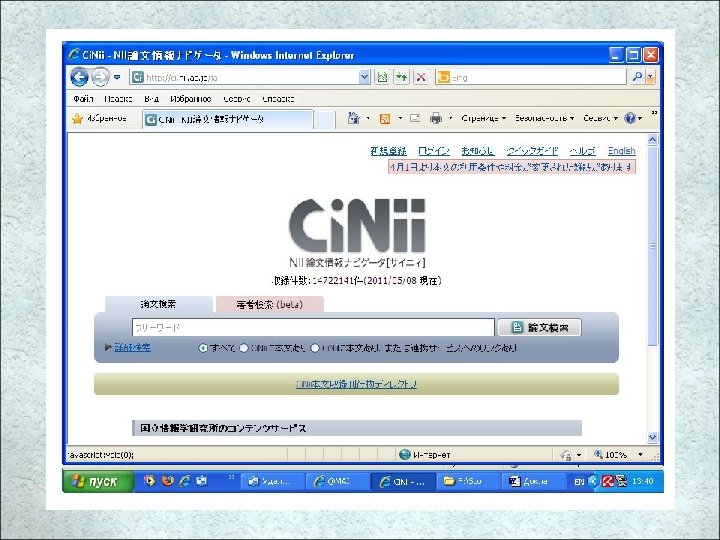Screen dimensions: 720x540
Task: Click the Home page icon
Action: (x=353, y=118)
